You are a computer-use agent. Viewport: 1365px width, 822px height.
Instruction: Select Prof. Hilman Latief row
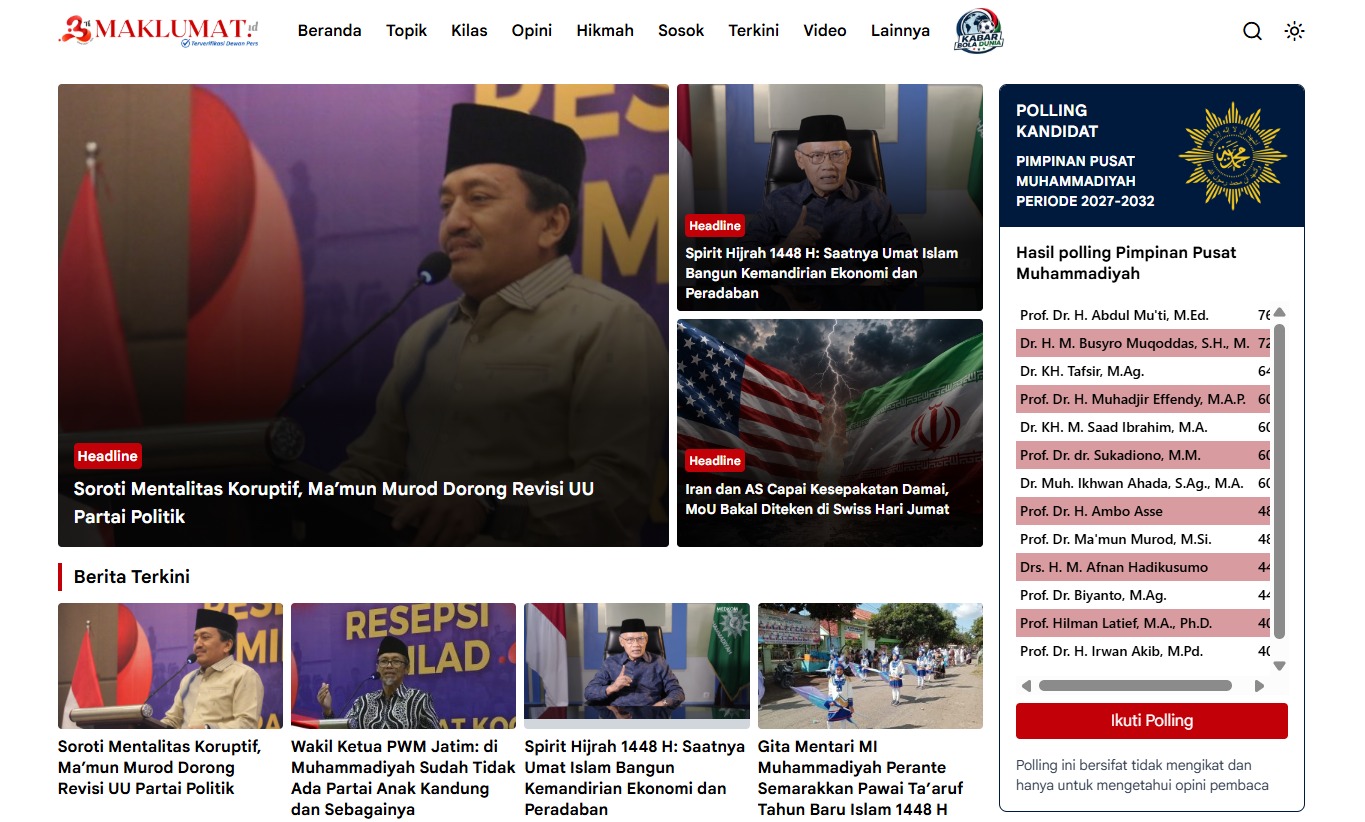[x=1143, y=623]
